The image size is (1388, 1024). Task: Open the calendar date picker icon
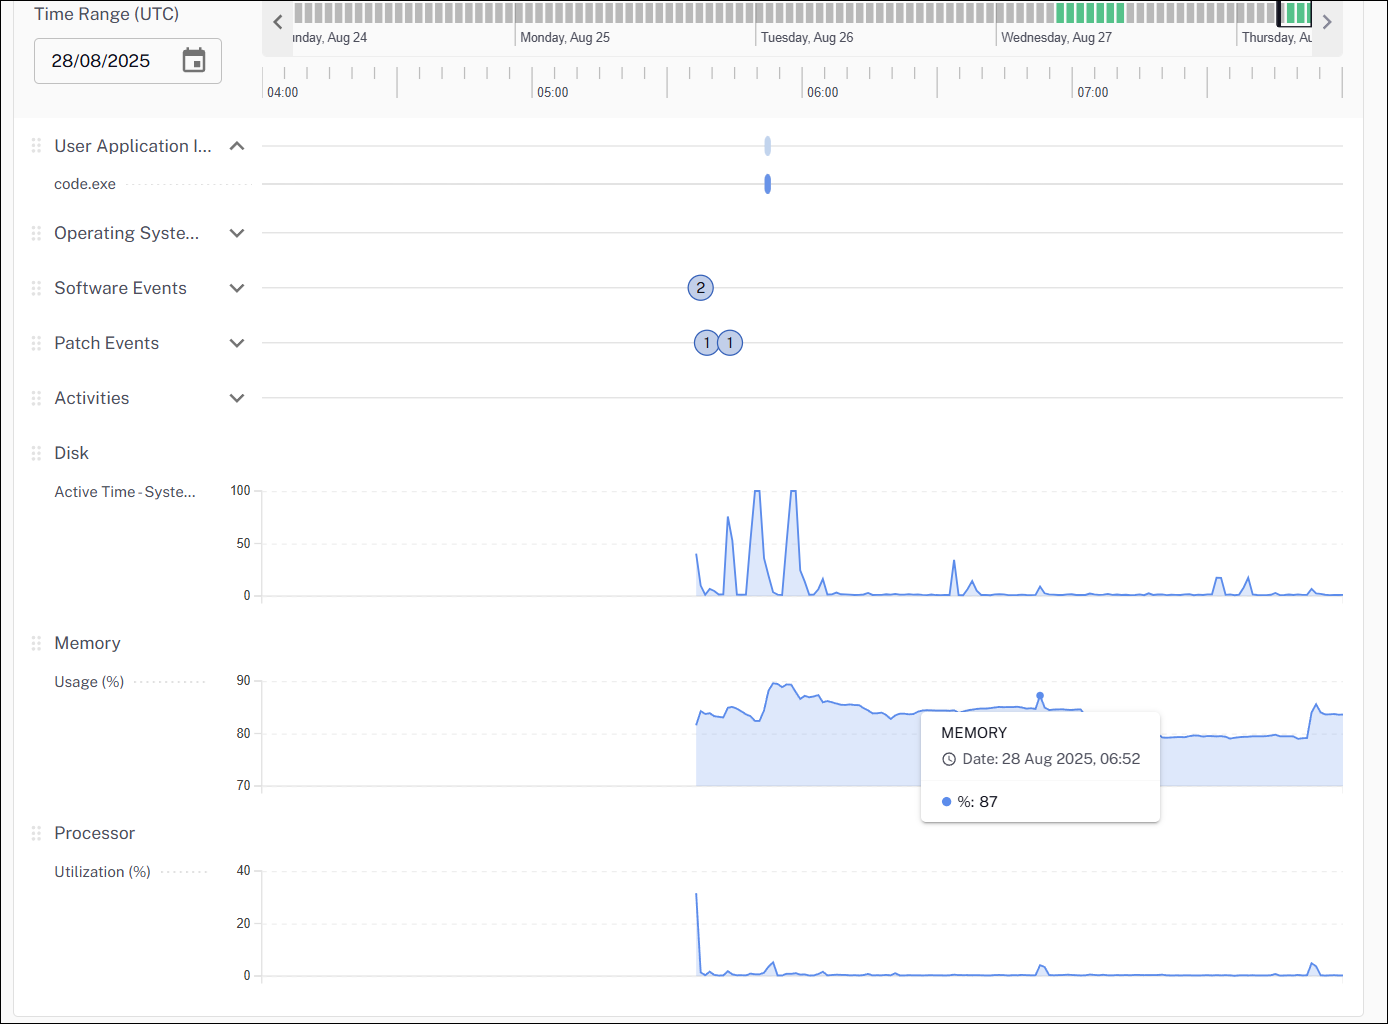click(194, 61)
